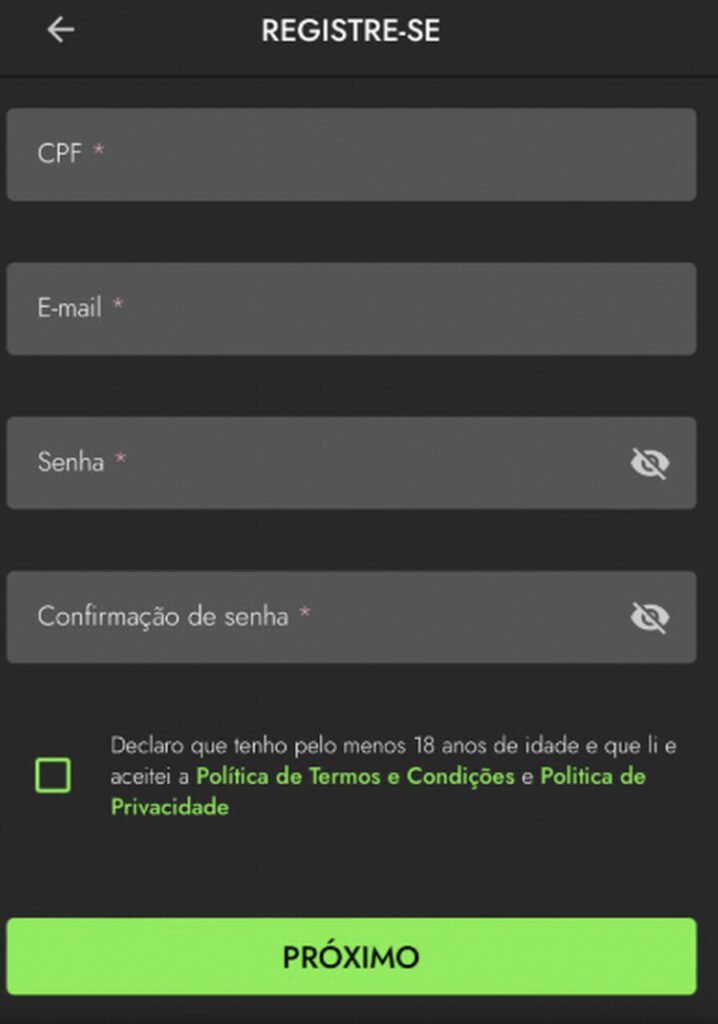Tap the E-mail label text
Screen dimensions: 718x1024
pos(69,308)
